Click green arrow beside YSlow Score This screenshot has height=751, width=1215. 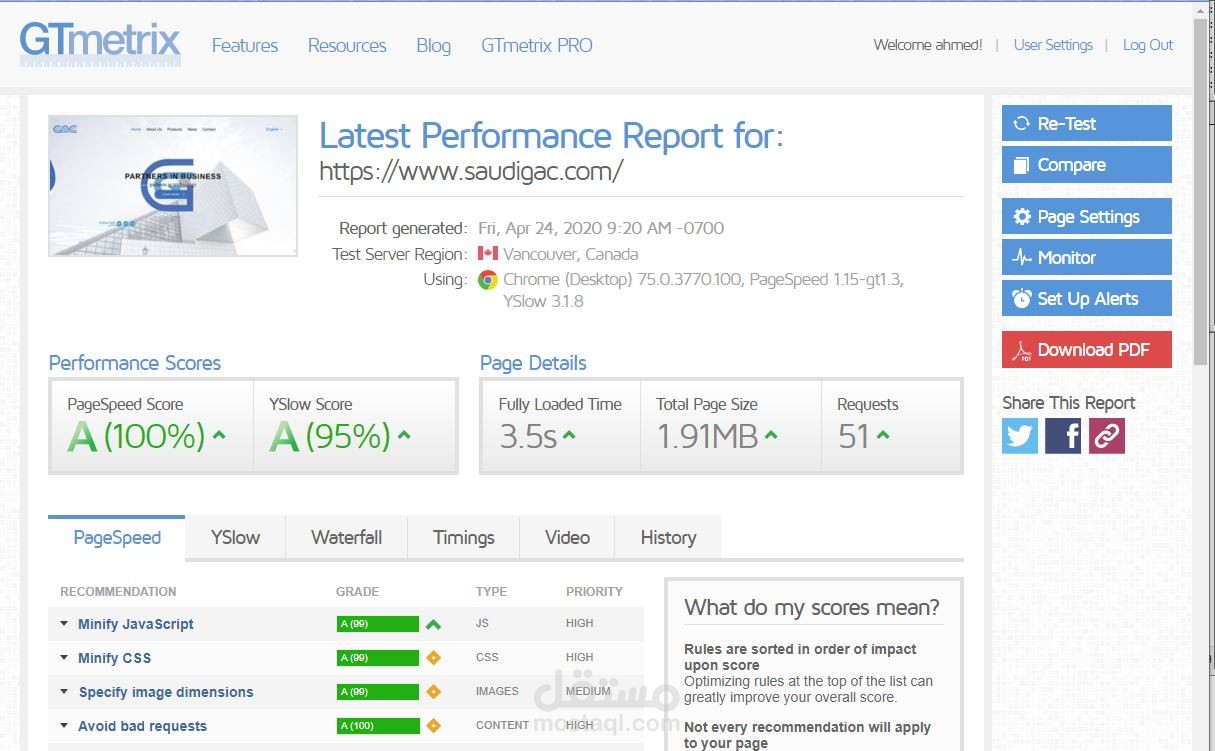coord(404,435)
